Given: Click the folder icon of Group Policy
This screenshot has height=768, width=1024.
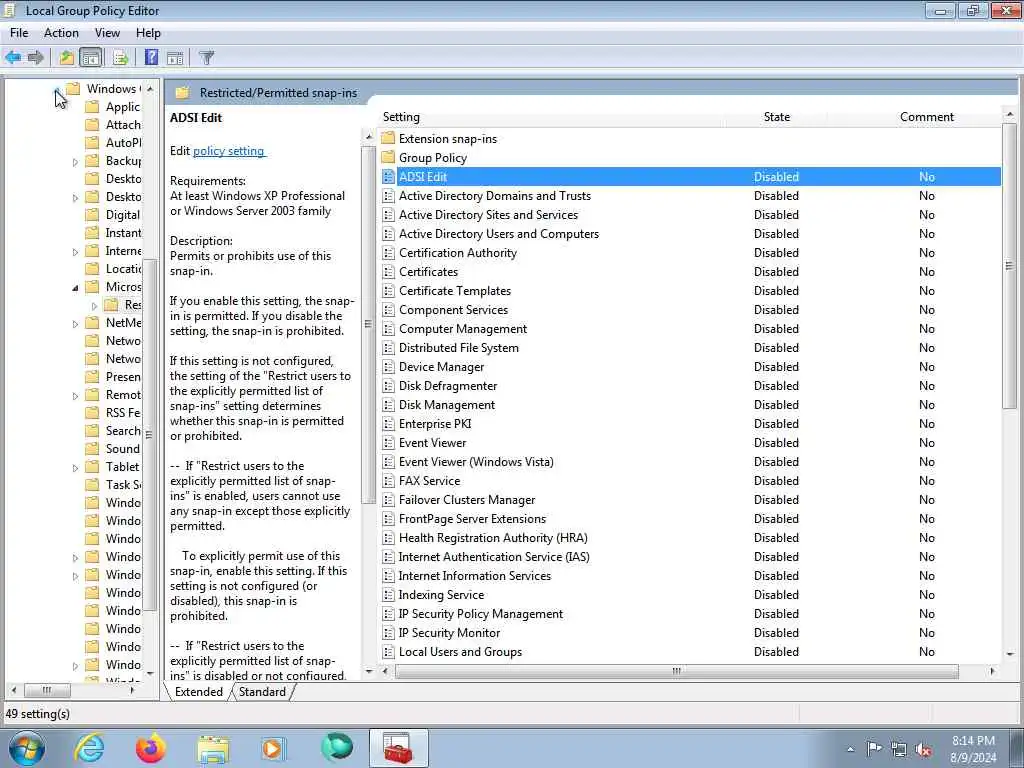Looking at the screenshot, I should [389, 157].
